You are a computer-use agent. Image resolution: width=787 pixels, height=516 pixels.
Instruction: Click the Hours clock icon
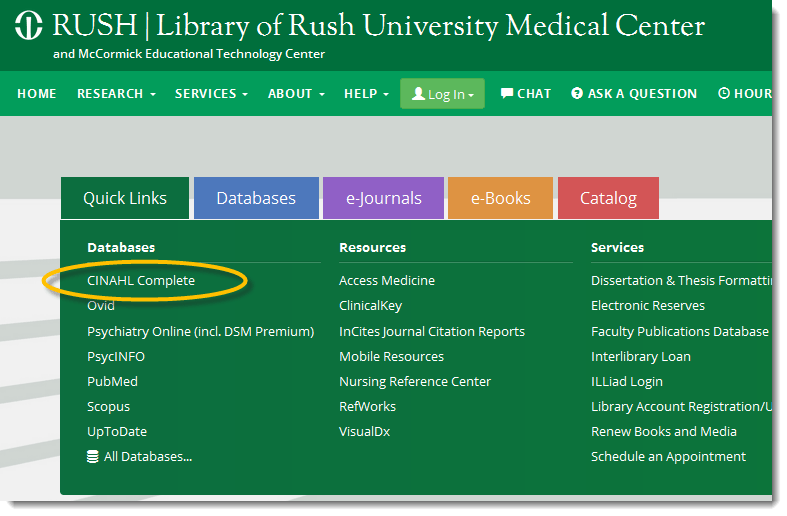coord(724,93)
